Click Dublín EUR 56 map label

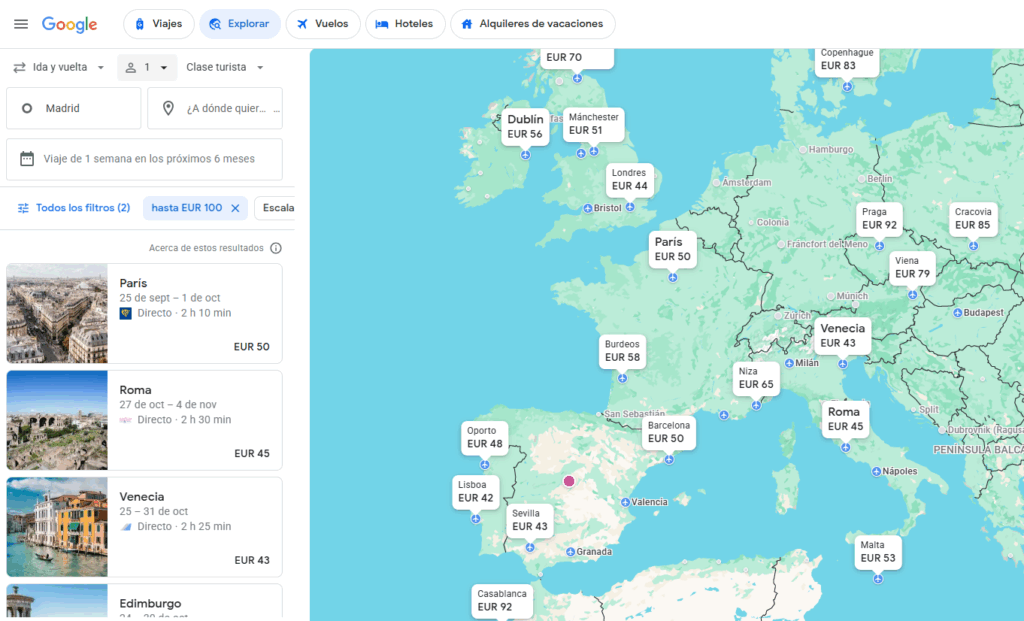(x=525, y=127)
